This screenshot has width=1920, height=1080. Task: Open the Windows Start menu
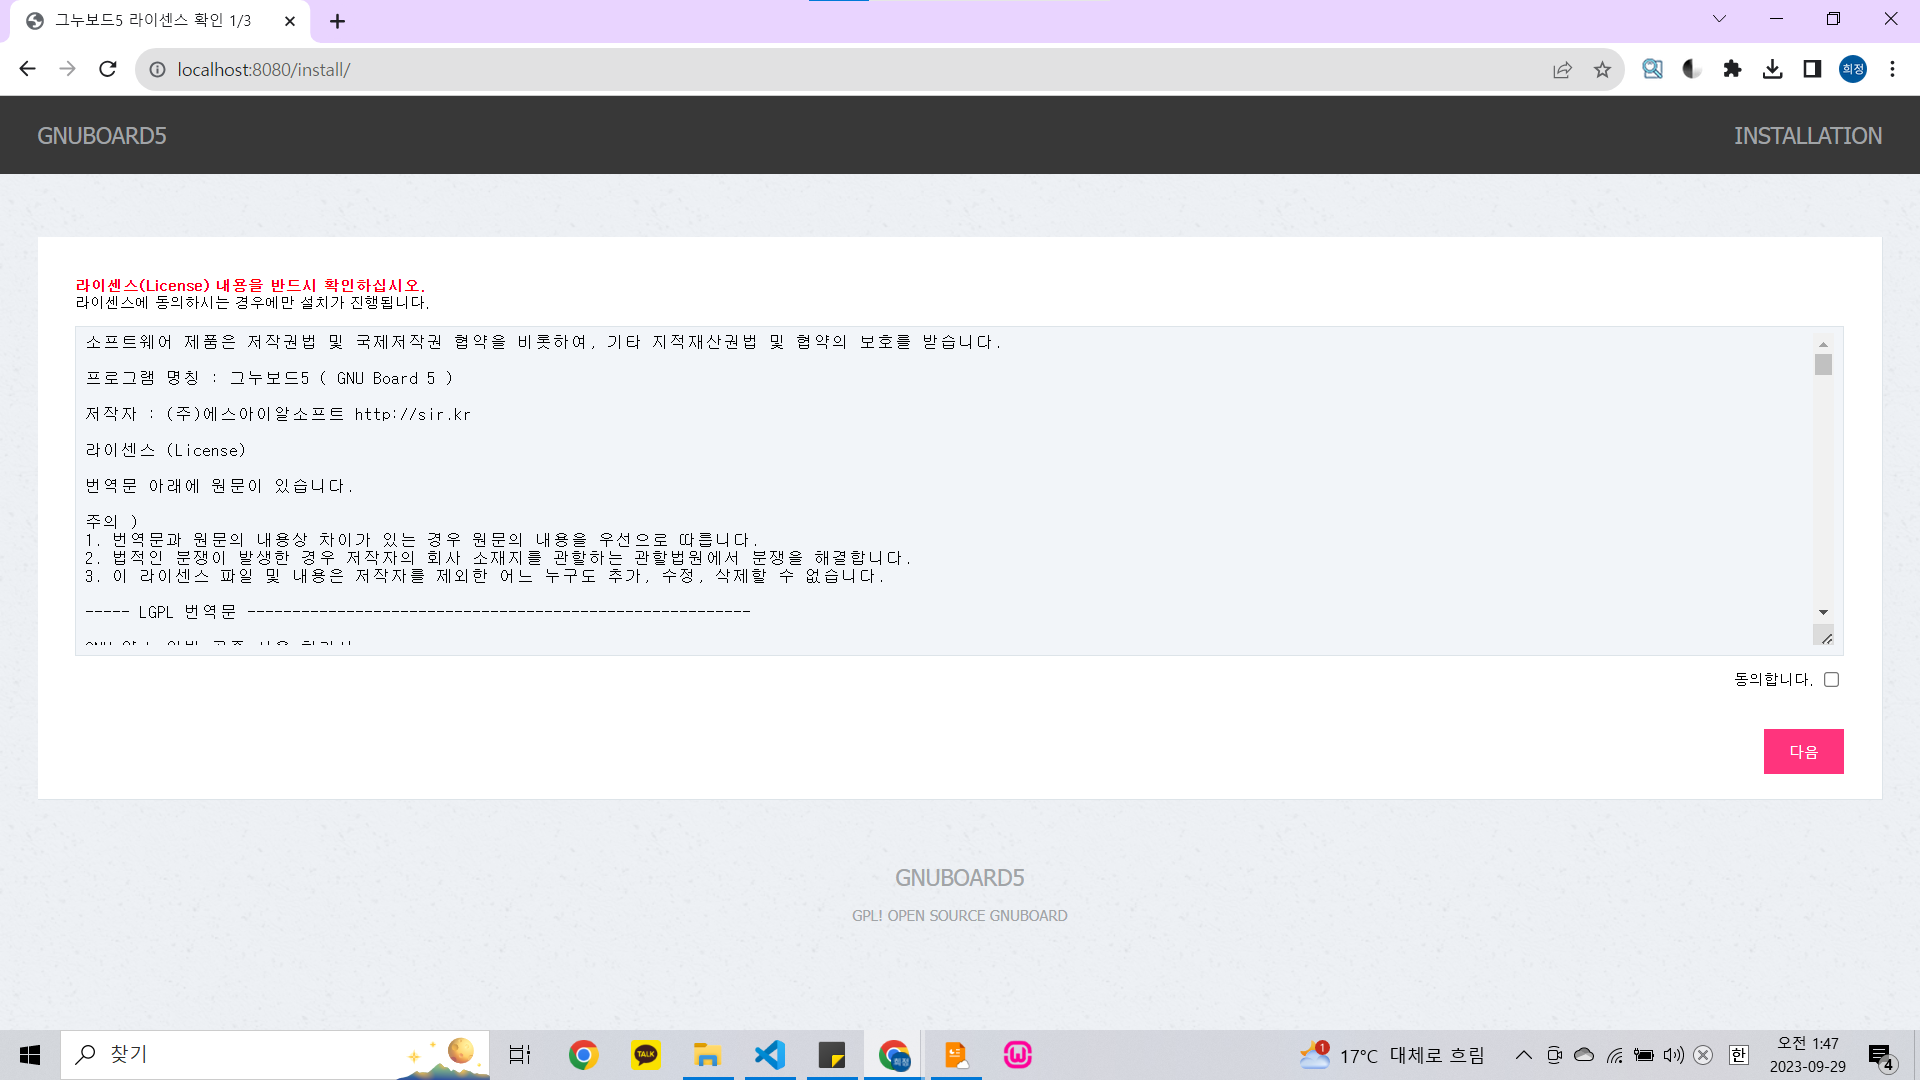click(30, 1055)
